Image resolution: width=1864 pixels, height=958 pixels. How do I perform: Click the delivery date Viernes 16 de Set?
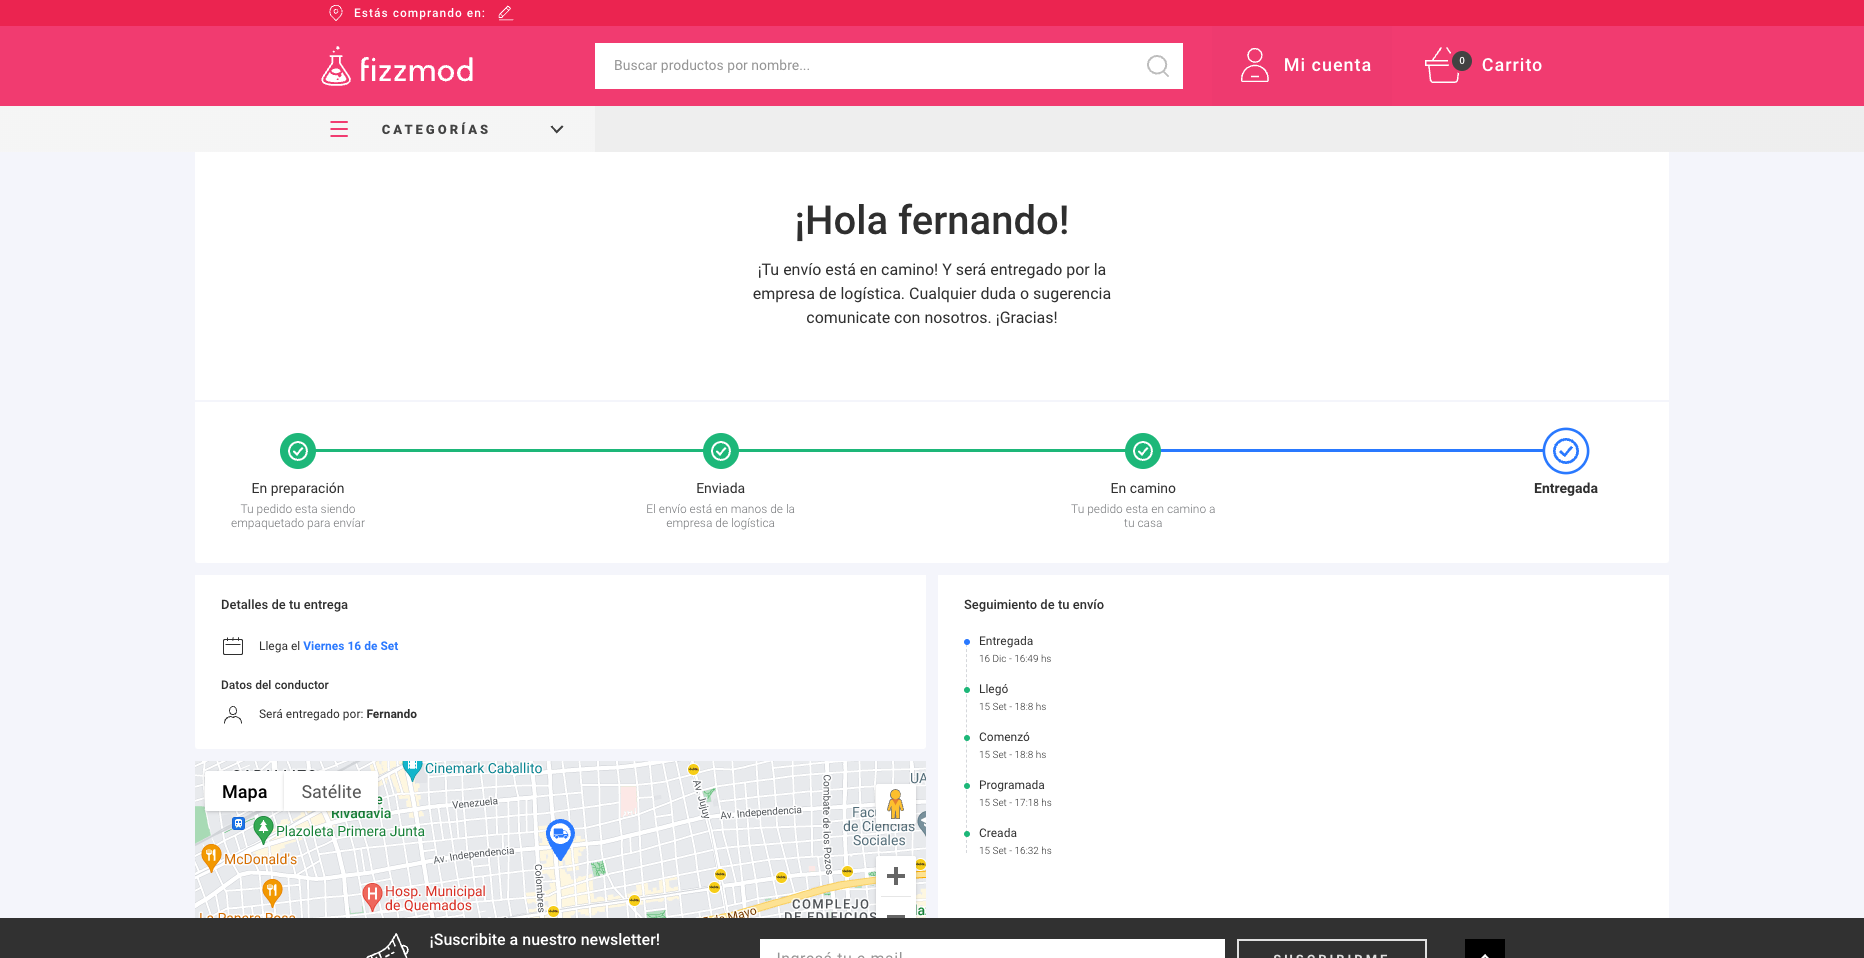pyautogui.click(x=351, y=646)
